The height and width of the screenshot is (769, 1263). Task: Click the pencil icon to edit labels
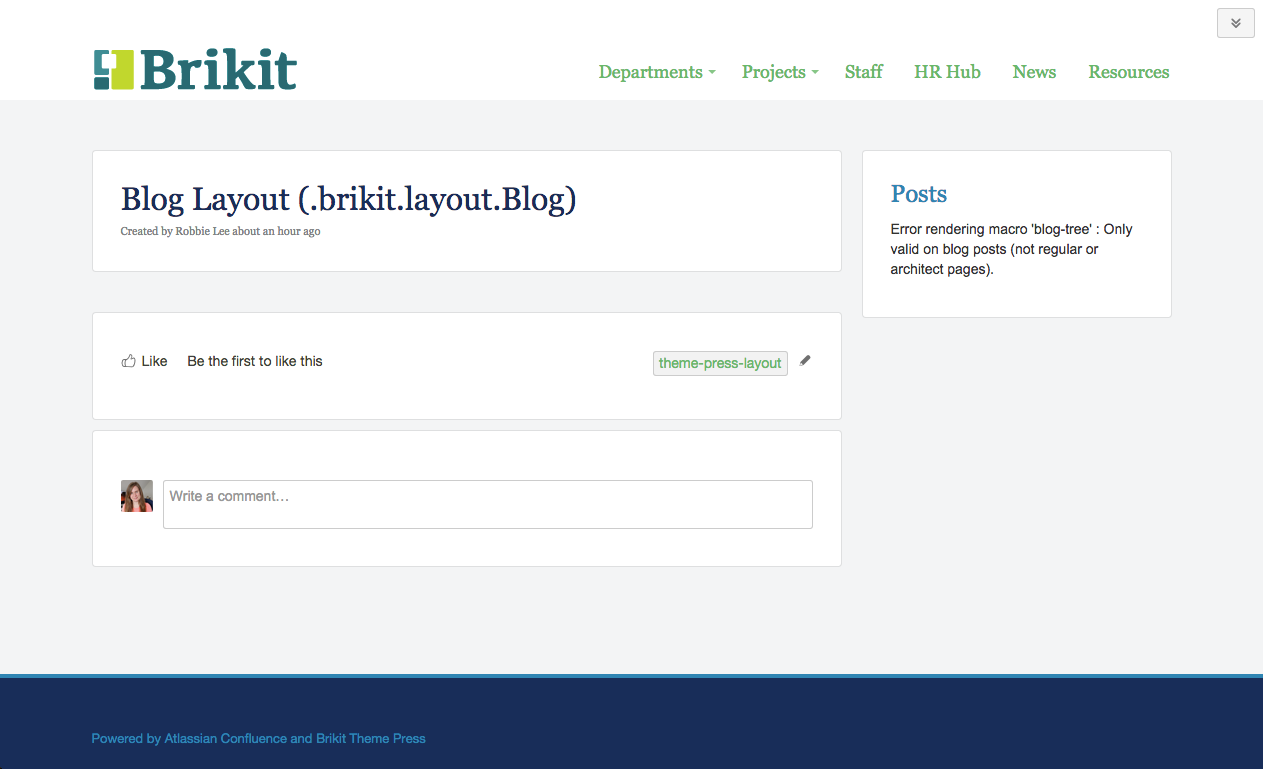point(805,361)
